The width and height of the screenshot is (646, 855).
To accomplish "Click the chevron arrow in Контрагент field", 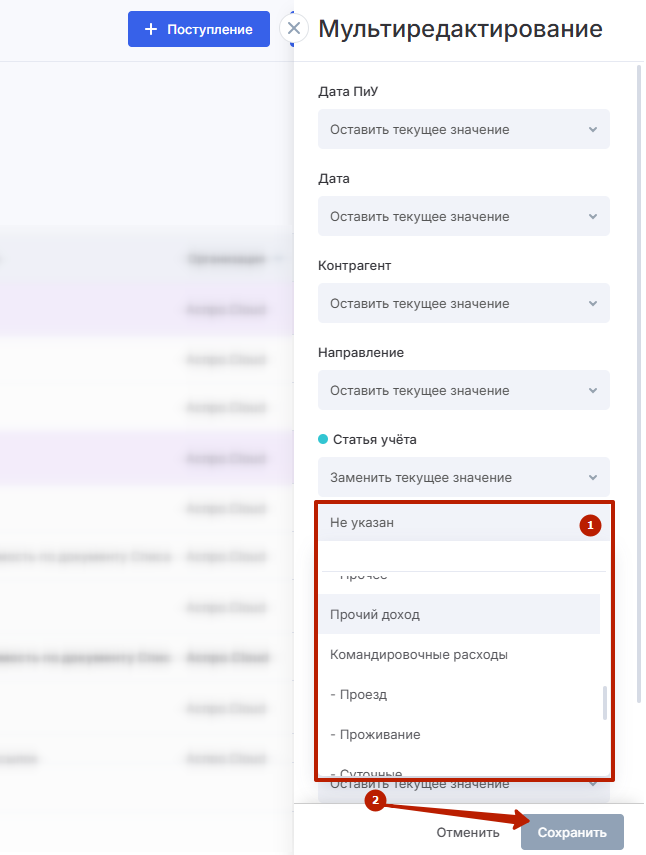I will coord(593,304).
